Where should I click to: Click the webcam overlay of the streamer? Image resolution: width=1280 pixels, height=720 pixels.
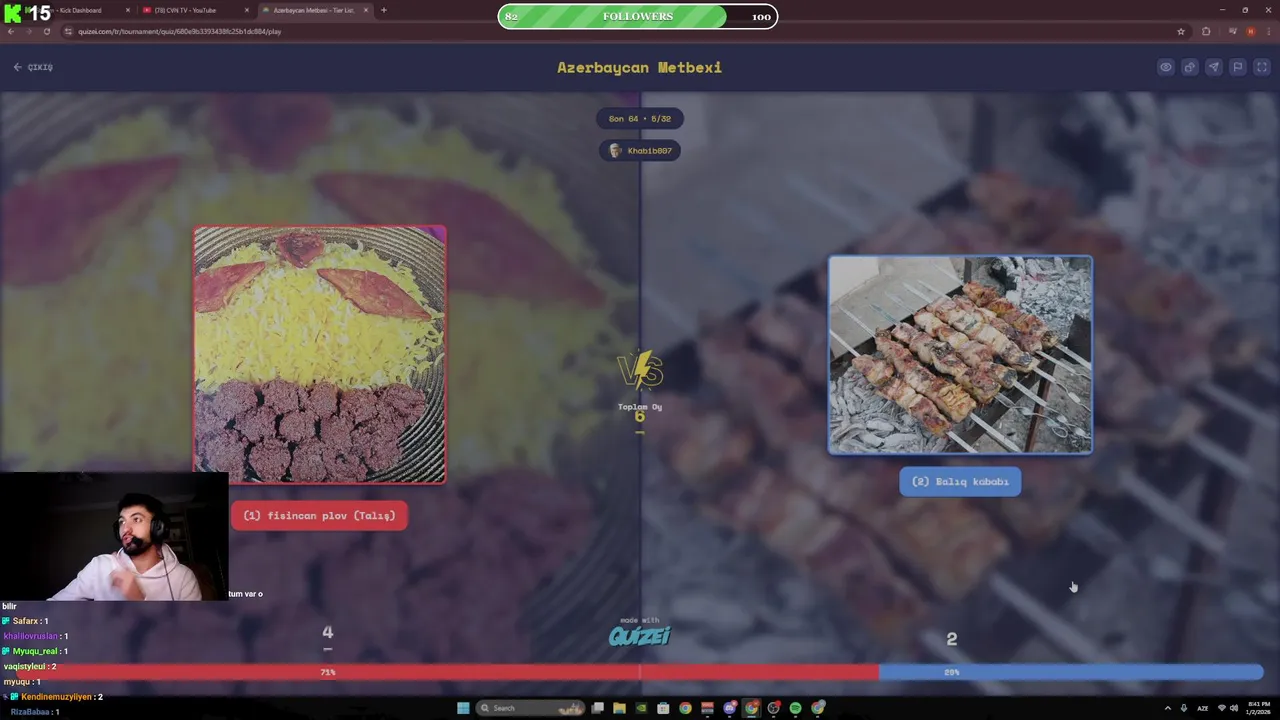click(114, 536)
